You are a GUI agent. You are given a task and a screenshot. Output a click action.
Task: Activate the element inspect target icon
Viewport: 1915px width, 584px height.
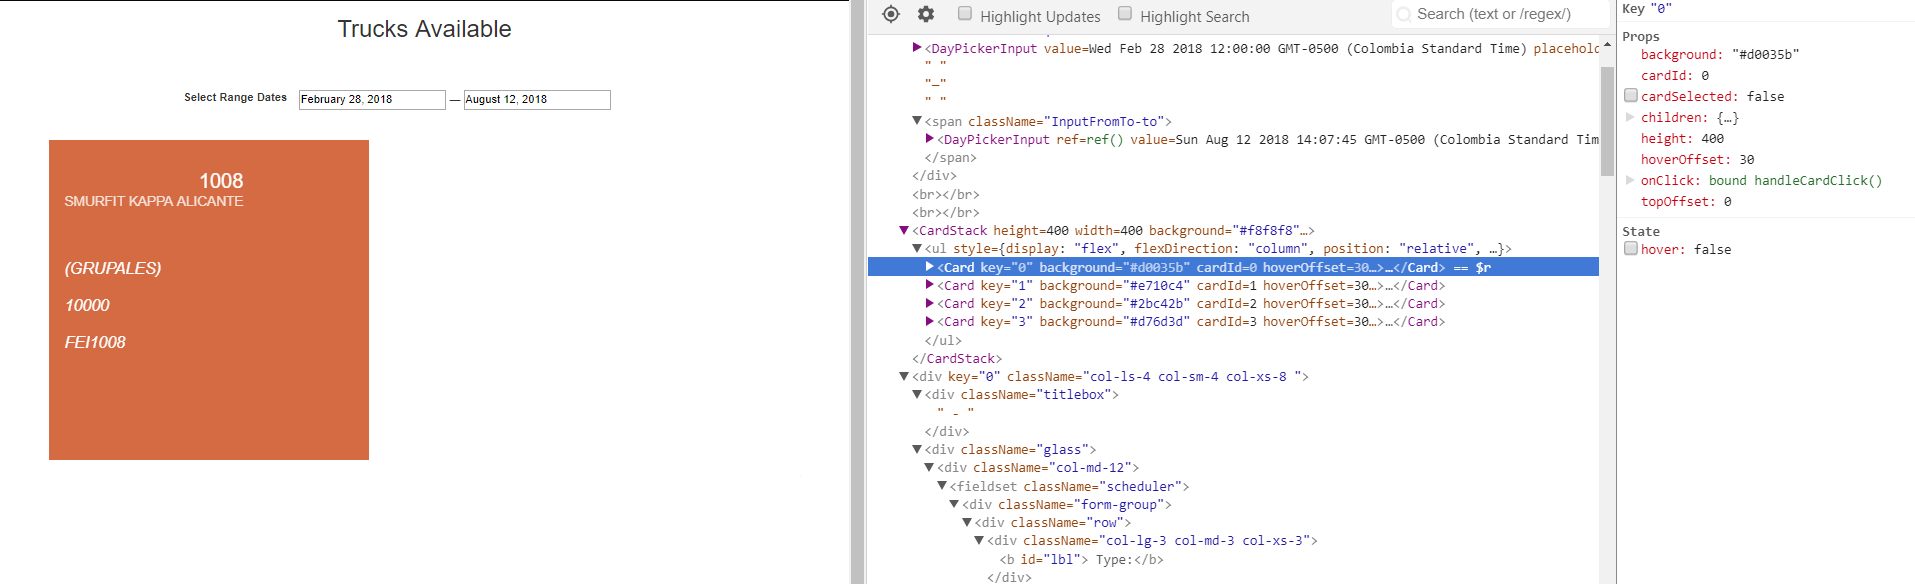(891, 14)
